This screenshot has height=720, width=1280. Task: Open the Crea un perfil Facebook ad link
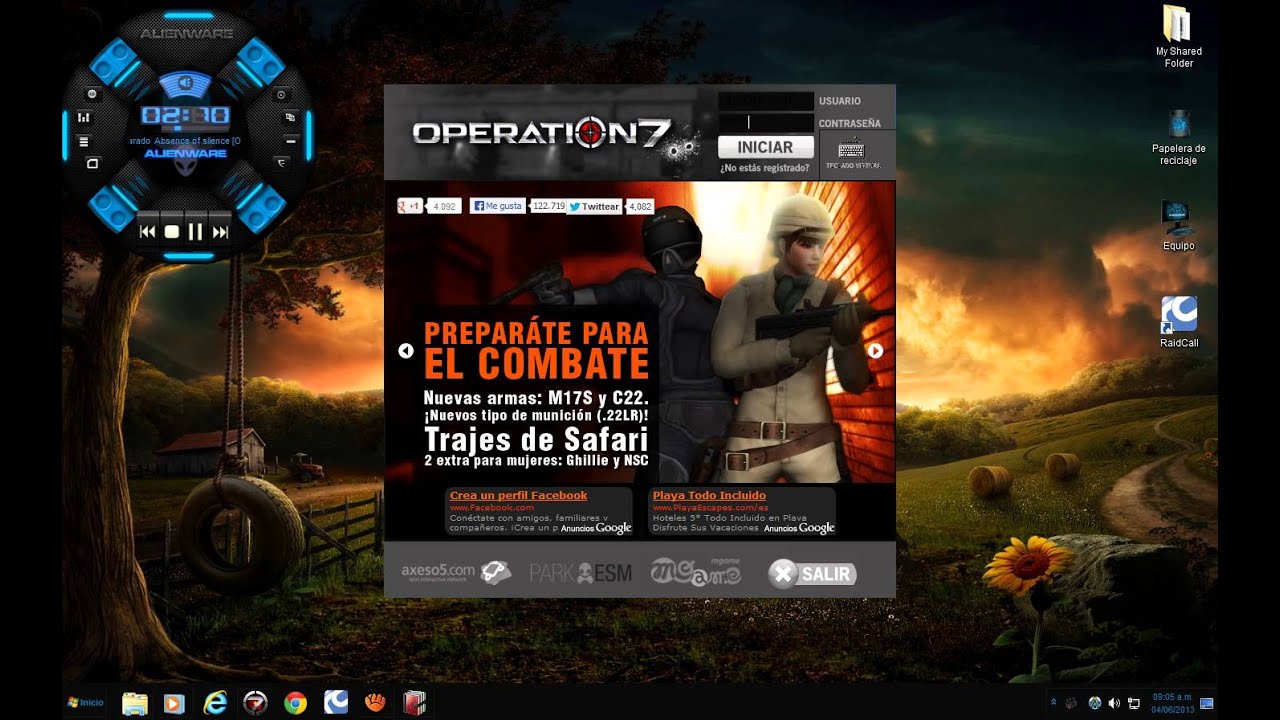point(518,495)
